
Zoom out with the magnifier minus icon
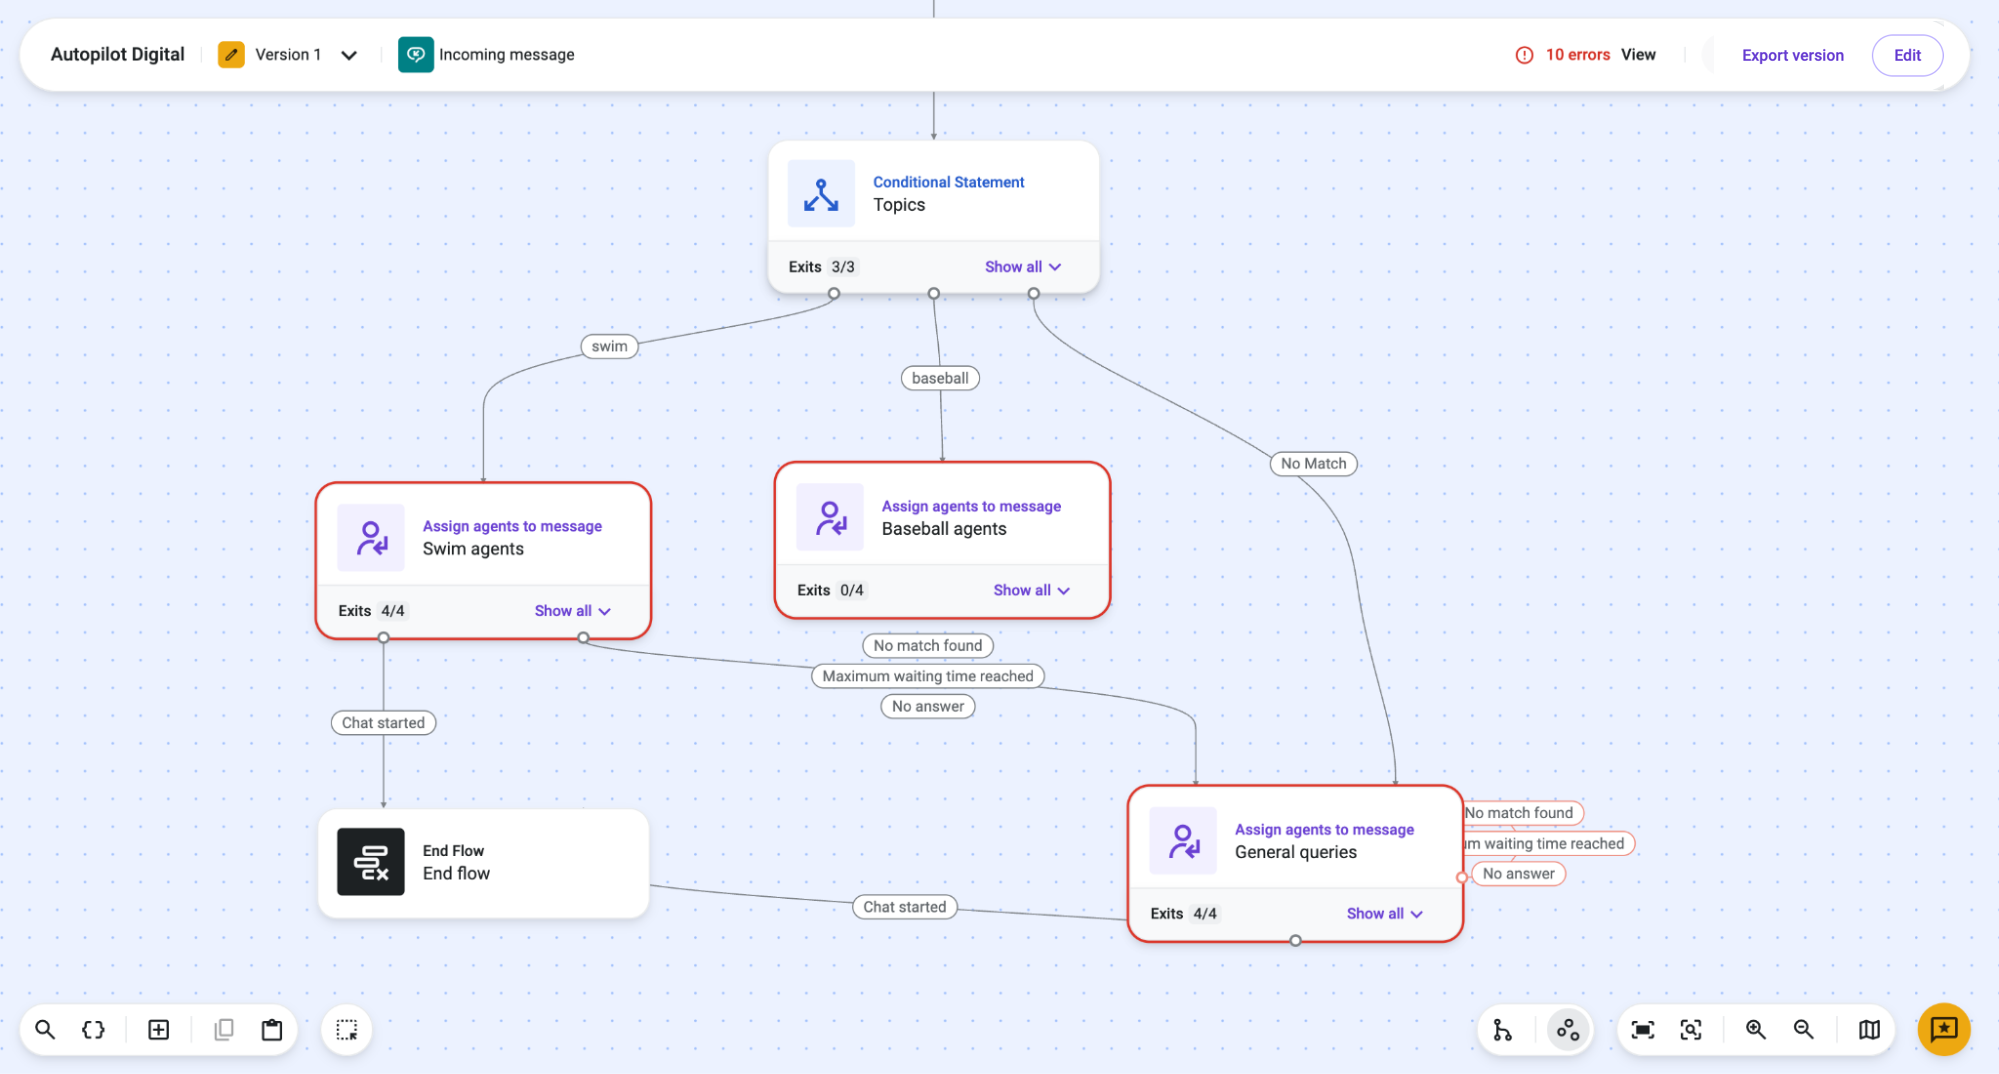(x=1804, y=1029)
